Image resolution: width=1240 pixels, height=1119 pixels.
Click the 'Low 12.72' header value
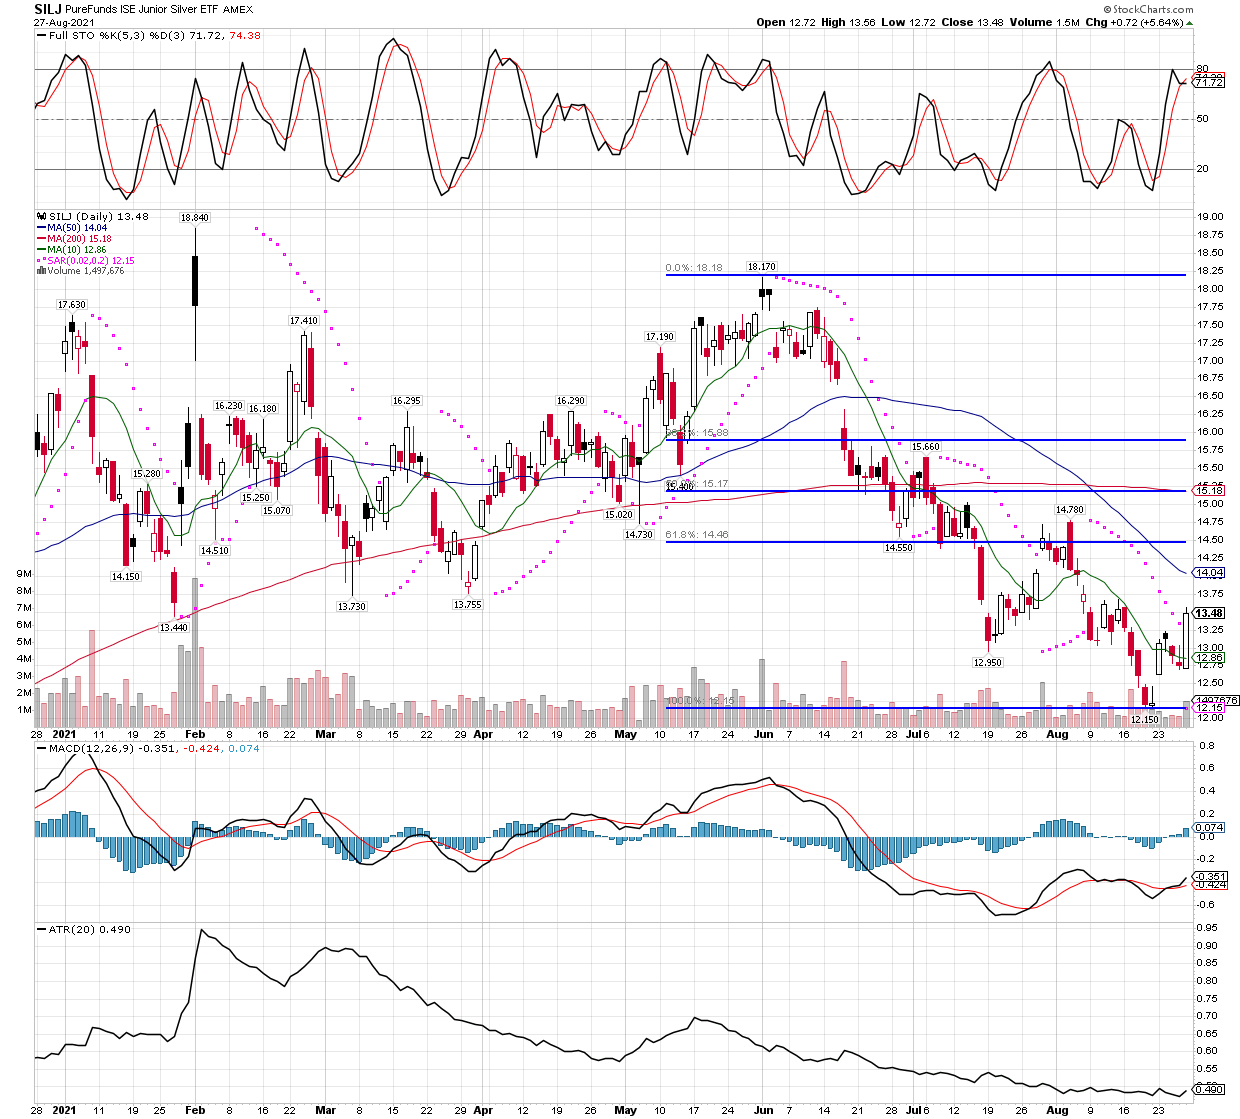point(908,22)
